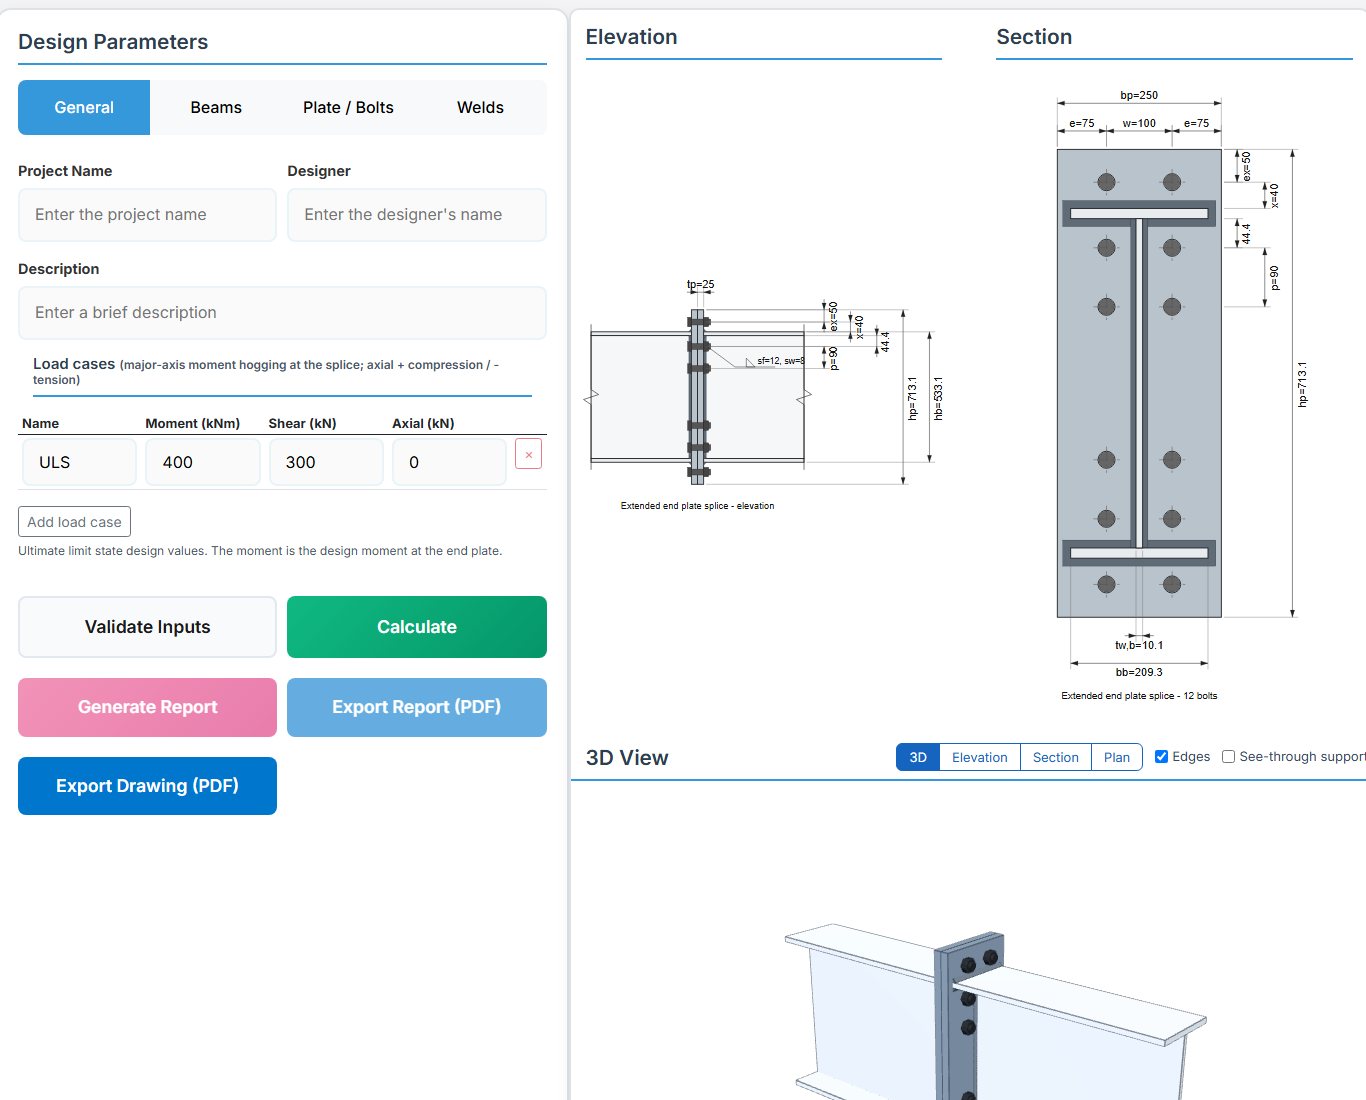Click Export Drawing (PDF)
The image size is (1366, 1100).
tap(147, 786)
